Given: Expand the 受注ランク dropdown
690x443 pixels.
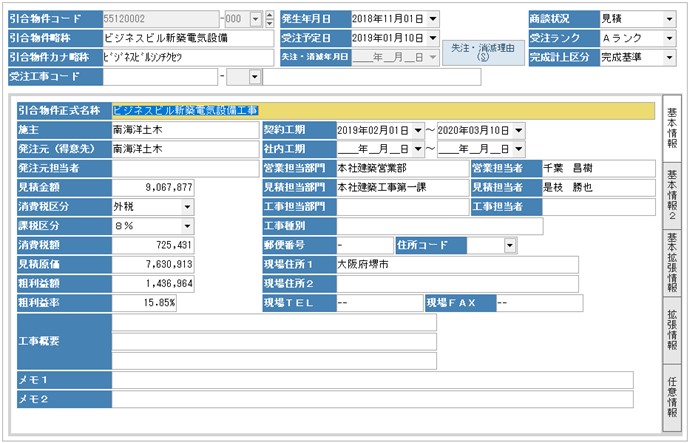Looking at the screenshot, I should [669, 38].
